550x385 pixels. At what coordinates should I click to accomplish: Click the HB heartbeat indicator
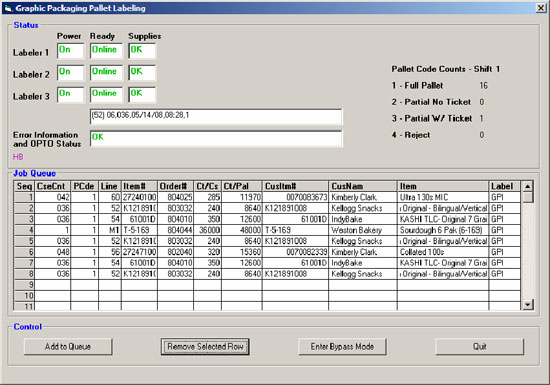tap(18, 157)
